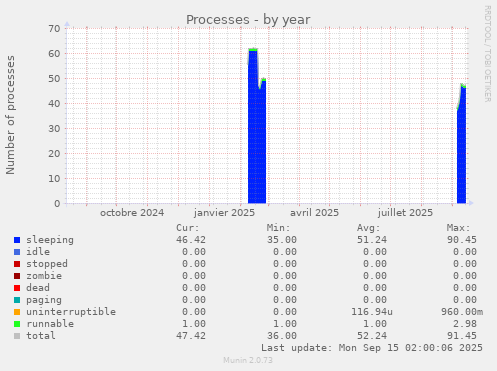Image resolution: width=497 pixels, height=371 pixels.
Task: Click runnable maximum value 2.98
Action: 465,324
